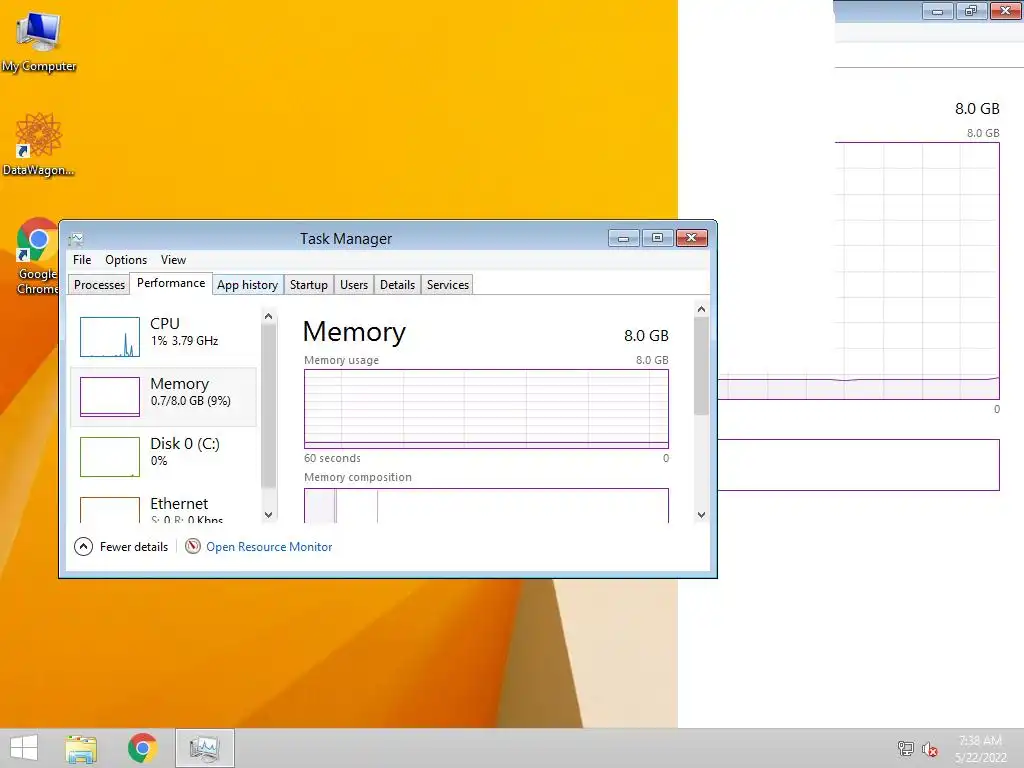Open the Options menu
The width and height of the screenshot is (1024, 768).
(x=126, y=260)
